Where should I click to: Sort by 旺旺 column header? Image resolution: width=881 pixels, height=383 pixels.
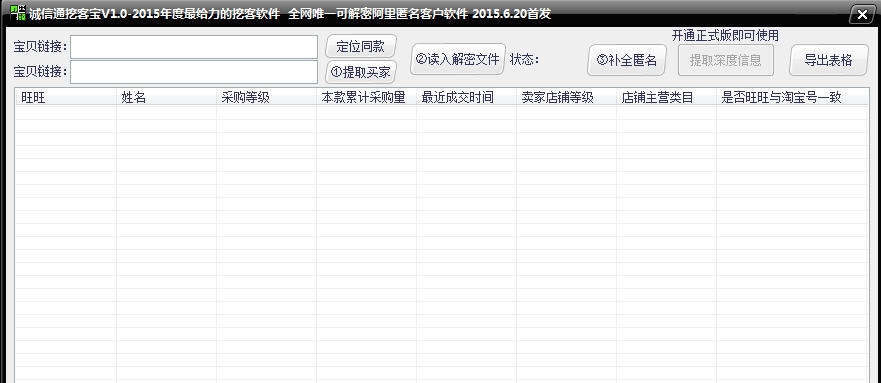66,97
